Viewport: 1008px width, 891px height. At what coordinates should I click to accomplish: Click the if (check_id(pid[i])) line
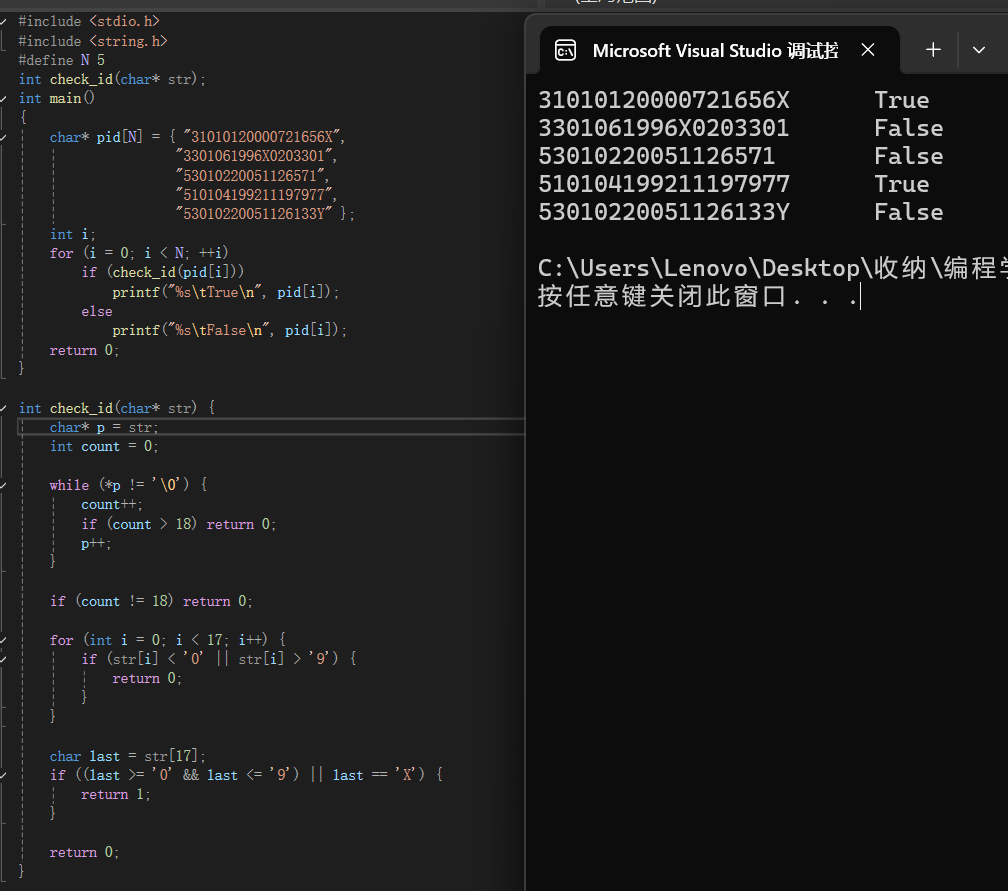click(x=163, y=273)
